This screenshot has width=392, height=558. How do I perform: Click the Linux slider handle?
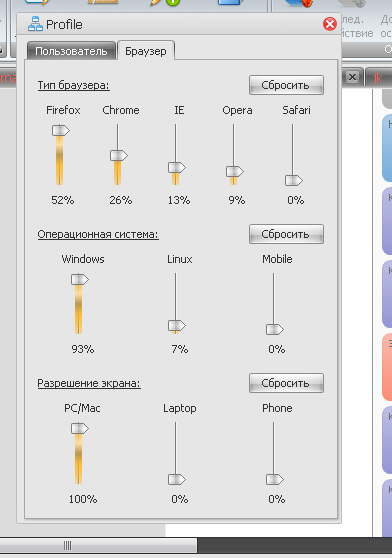click(177, 325)
